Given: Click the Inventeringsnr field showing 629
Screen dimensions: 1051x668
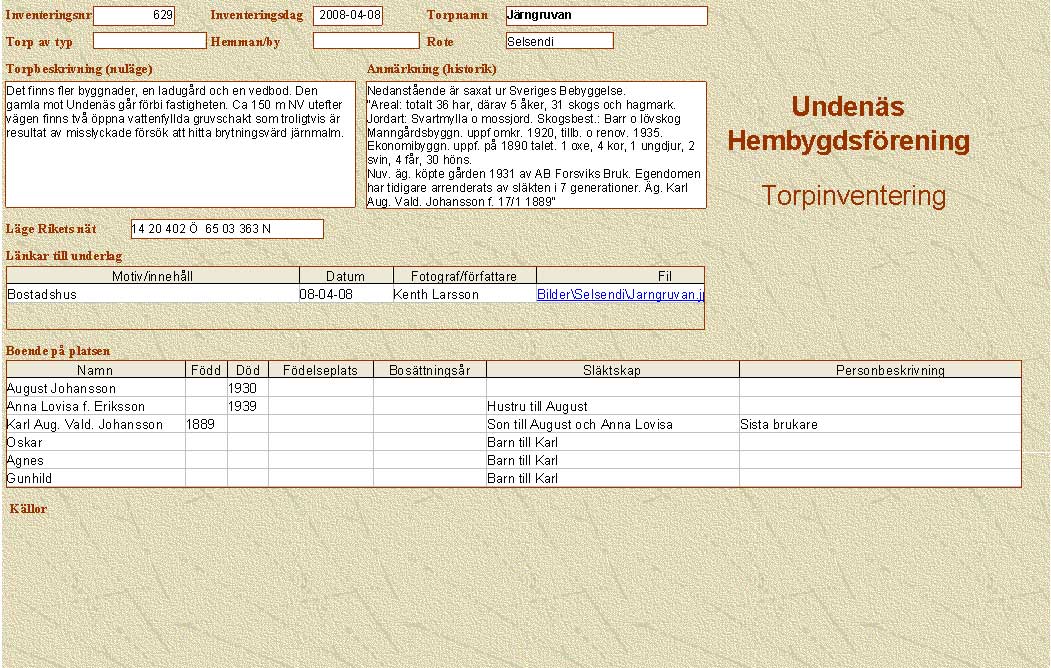Looking at the screenshot, I should point(133,16).
